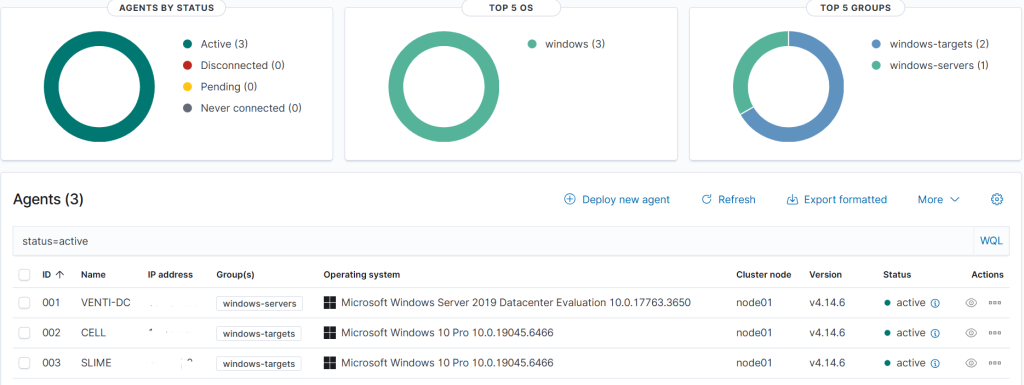Click Windows logo icon in VENTI-DC row

coord(330,303)
